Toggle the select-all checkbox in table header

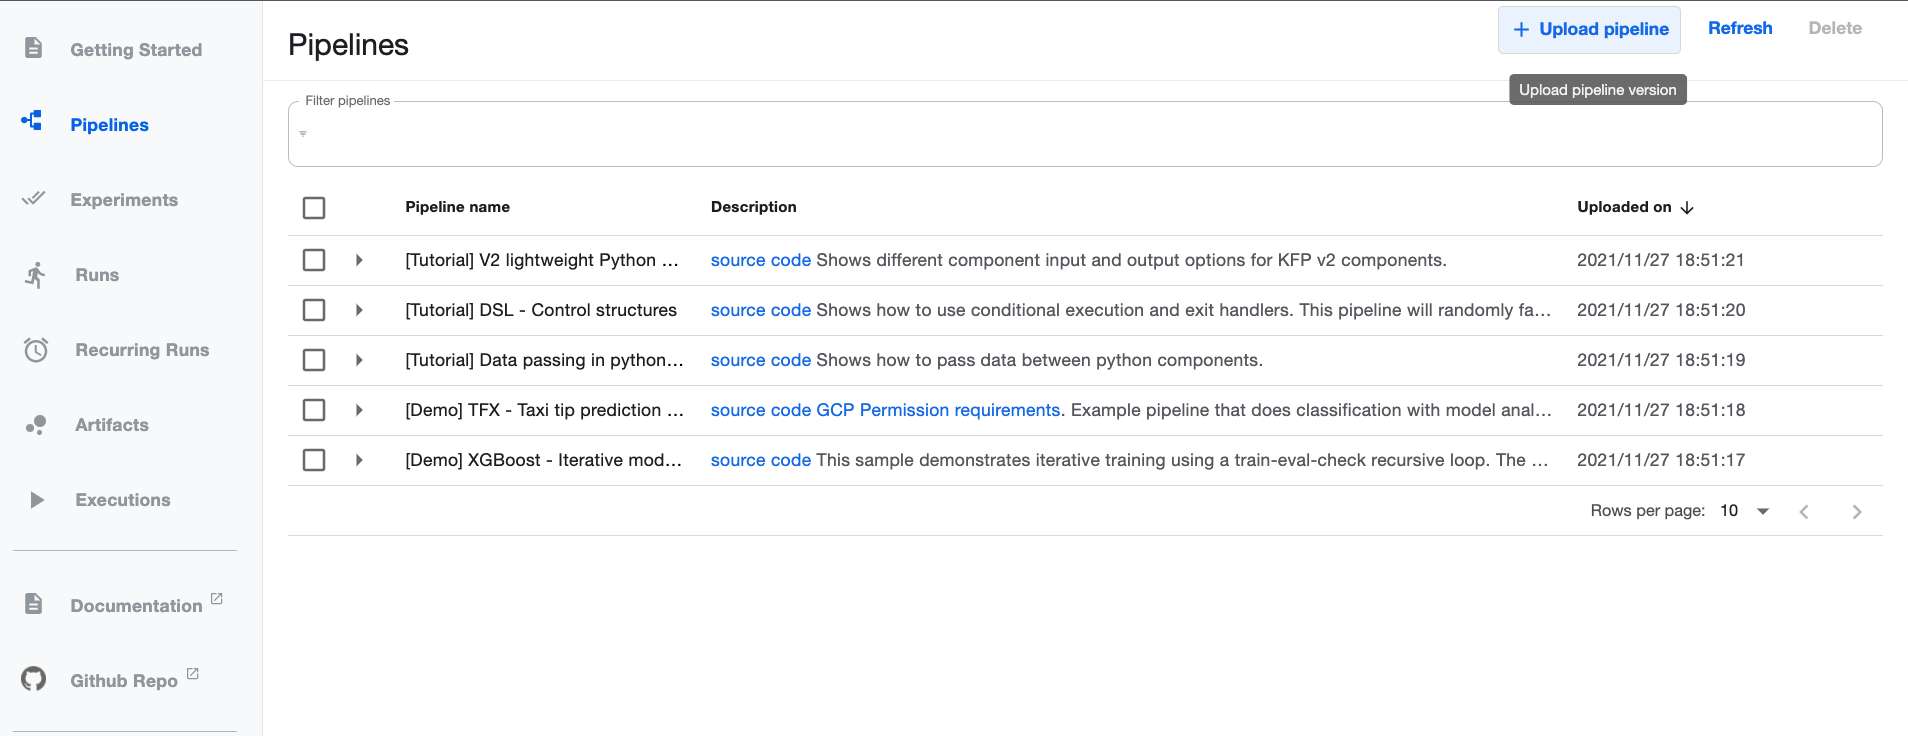314,208
